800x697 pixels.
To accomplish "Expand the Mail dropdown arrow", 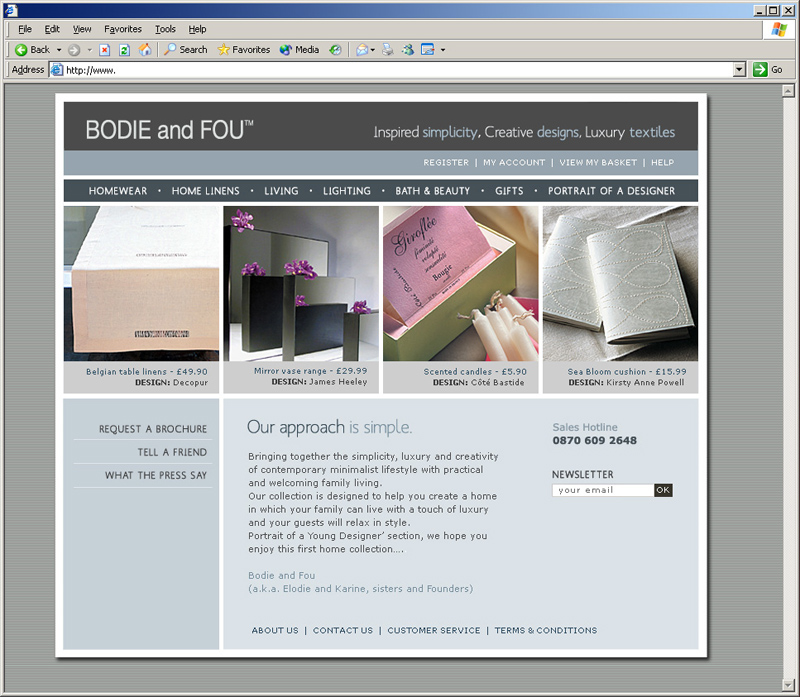I will (x=373, y=49).
